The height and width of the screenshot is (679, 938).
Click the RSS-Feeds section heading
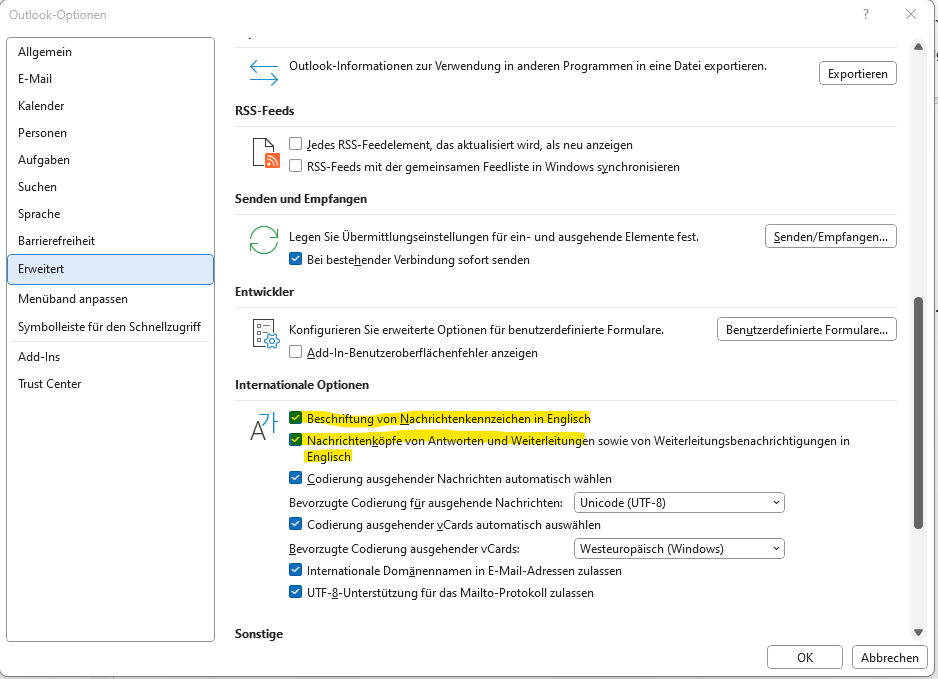pyautogui.click(x=264, y=111)
